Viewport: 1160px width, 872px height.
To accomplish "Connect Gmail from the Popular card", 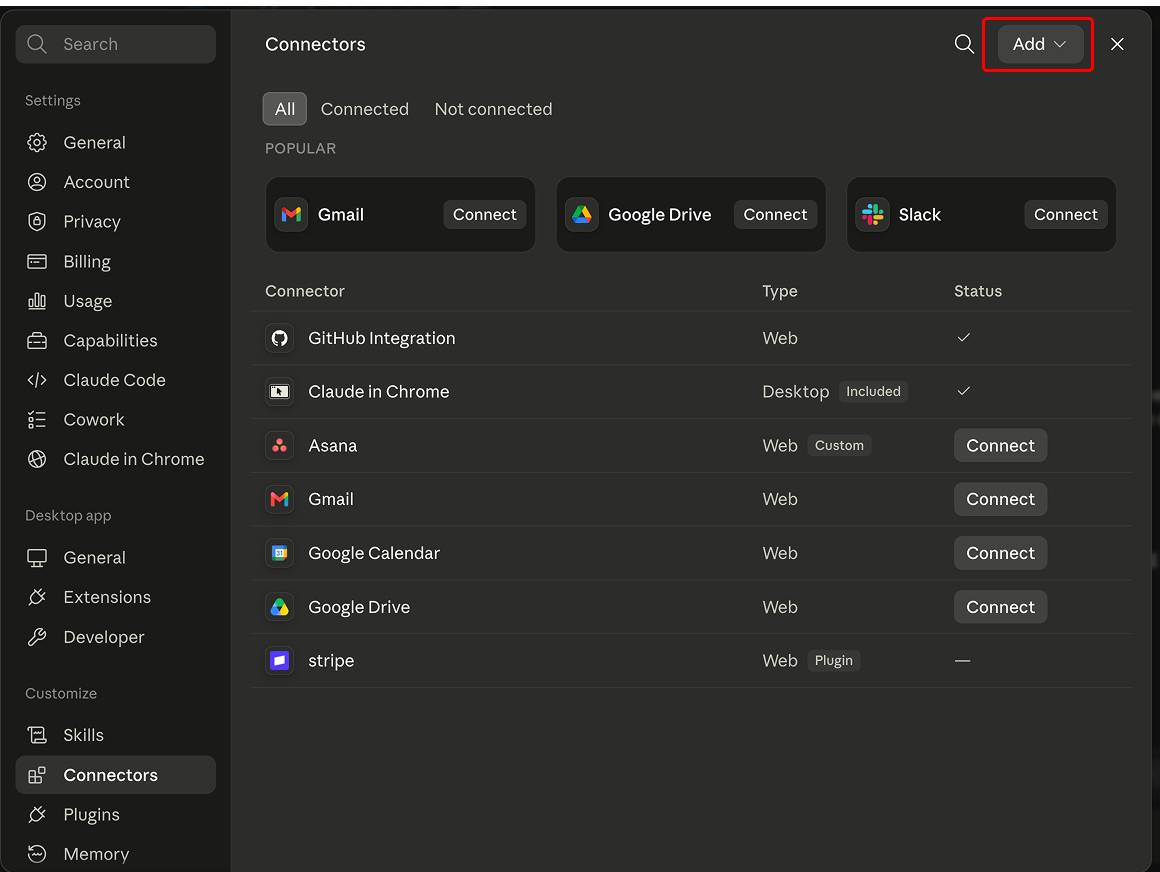I will click(485, 214).
